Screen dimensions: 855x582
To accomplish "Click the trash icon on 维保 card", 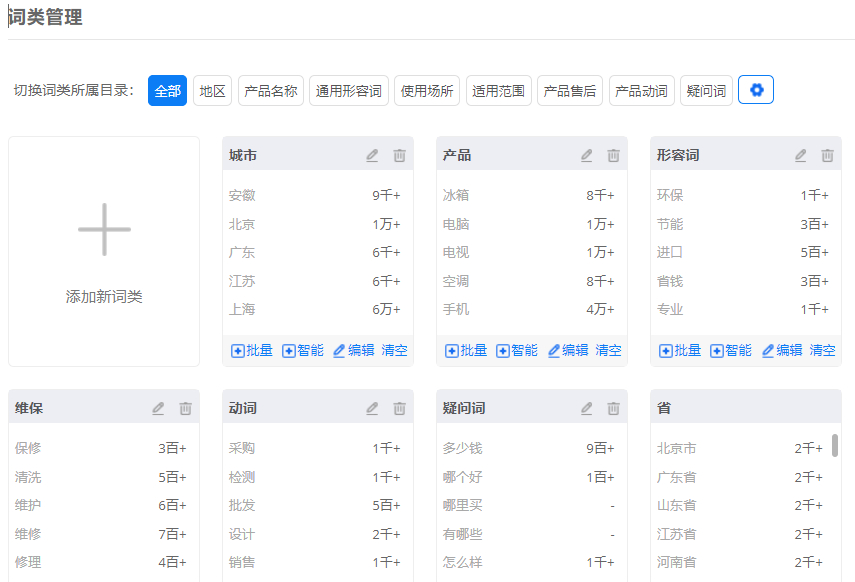I will (185, 408).
